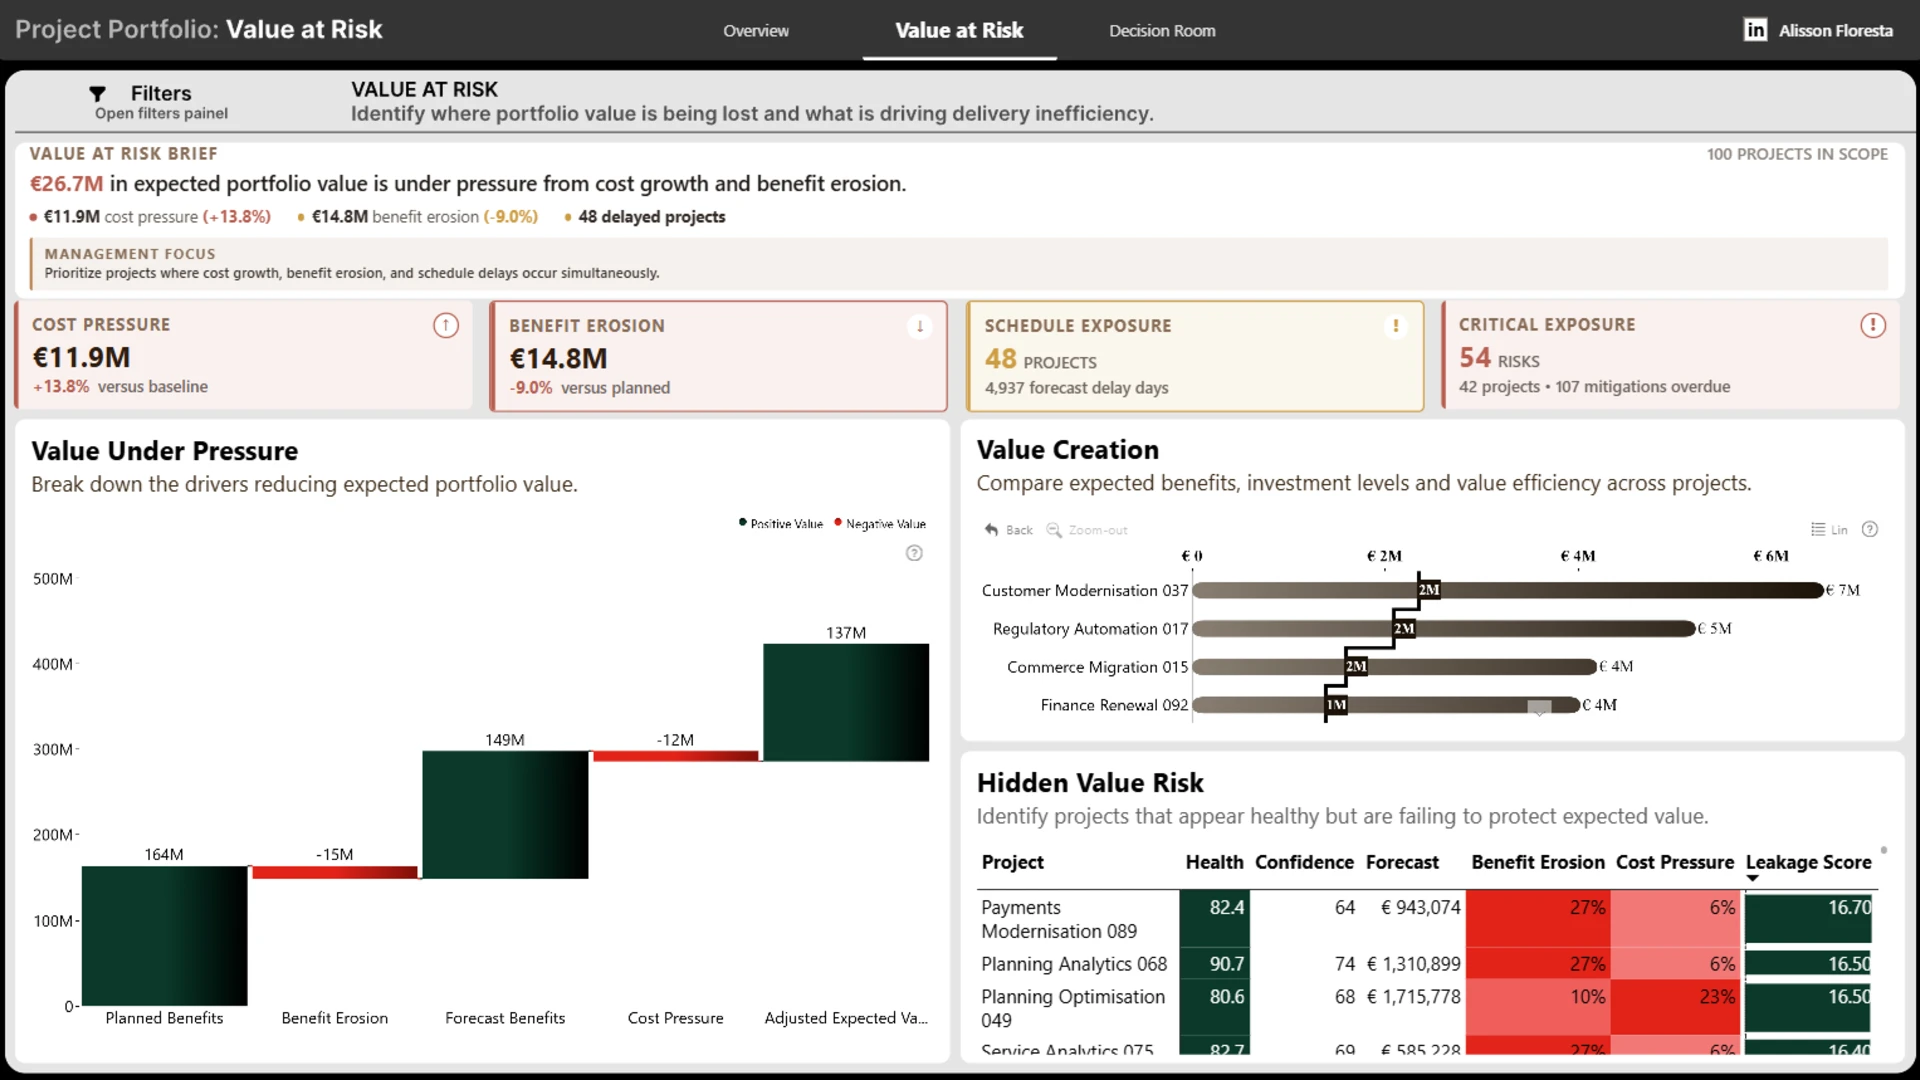Click the Alisson Floresta profile link
Viewport: 1920px width, 1080px height.
(x=1835, y=31)
